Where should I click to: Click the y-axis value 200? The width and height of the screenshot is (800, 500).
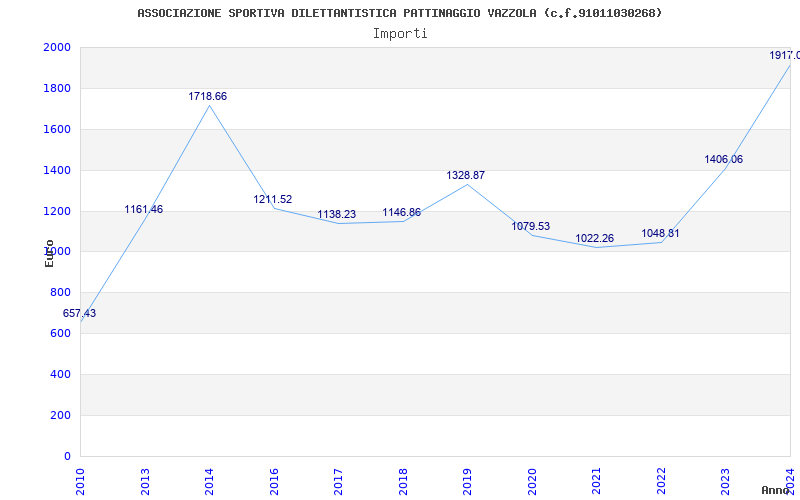61,415
